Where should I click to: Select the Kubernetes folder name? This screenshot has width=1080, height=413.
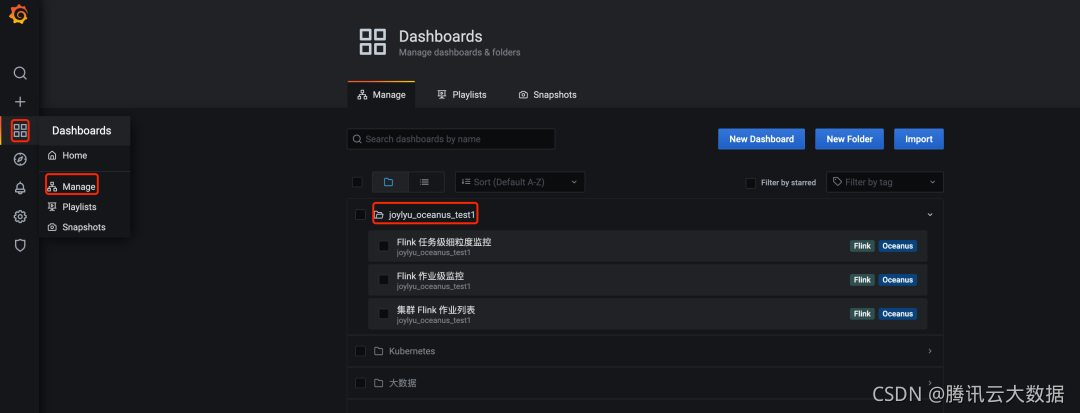412,351
